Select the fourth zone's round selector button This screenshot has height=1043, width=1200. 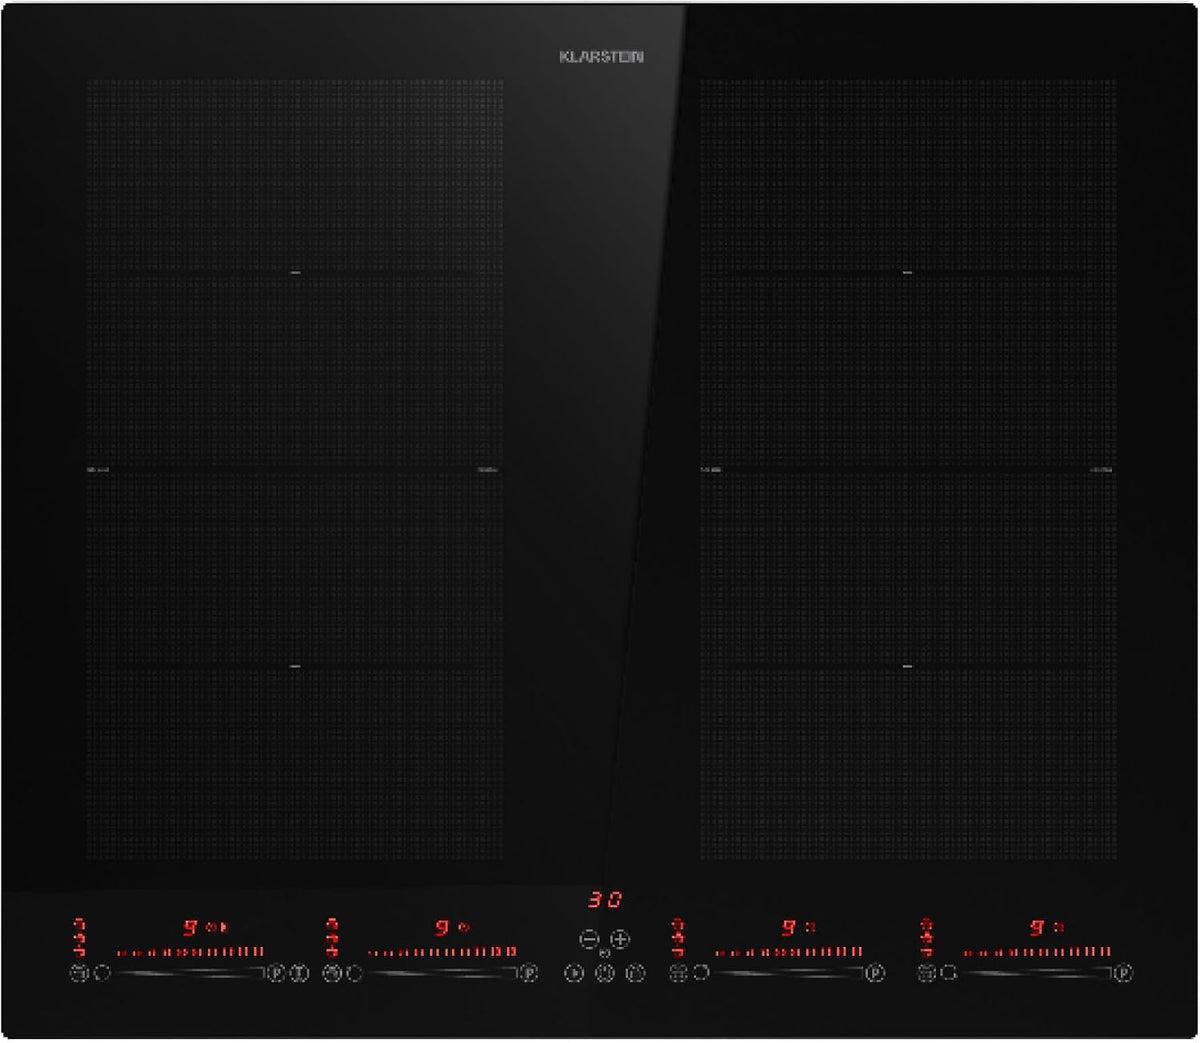pyautogui.click(x=949, y=972)
